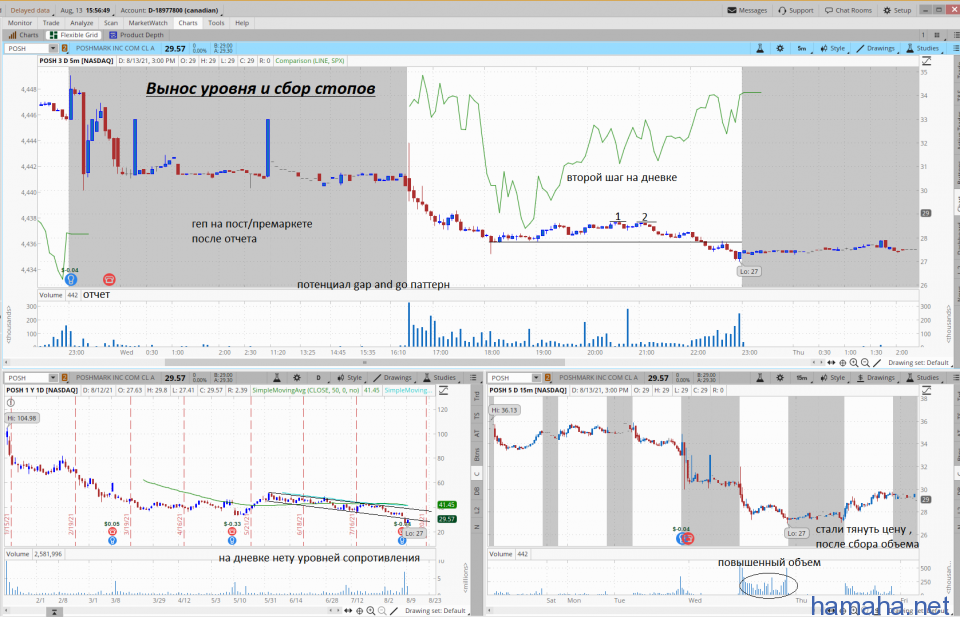Image resolution: width=960 pixels, height=617 pixels.
Task: Open the Setup menu button
Action: tap(898, 10)
